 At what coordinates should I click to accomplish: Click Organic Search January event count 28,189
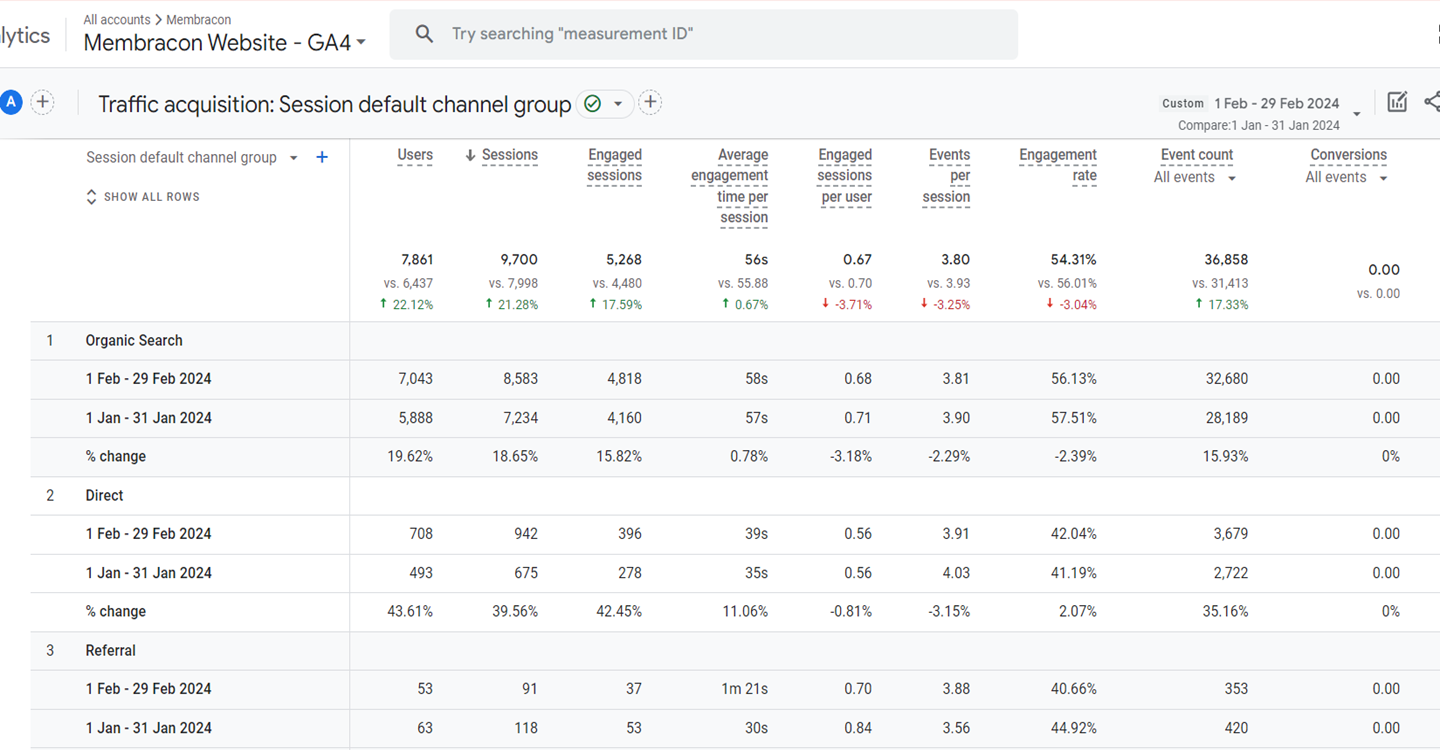pos(1225,418)
